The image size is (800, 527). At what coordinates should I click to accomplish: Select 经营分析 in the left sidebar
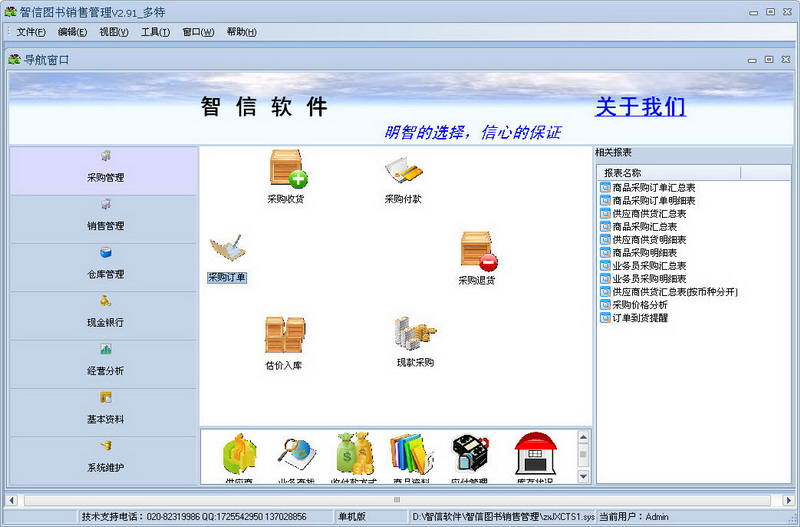tap(104, 364)
